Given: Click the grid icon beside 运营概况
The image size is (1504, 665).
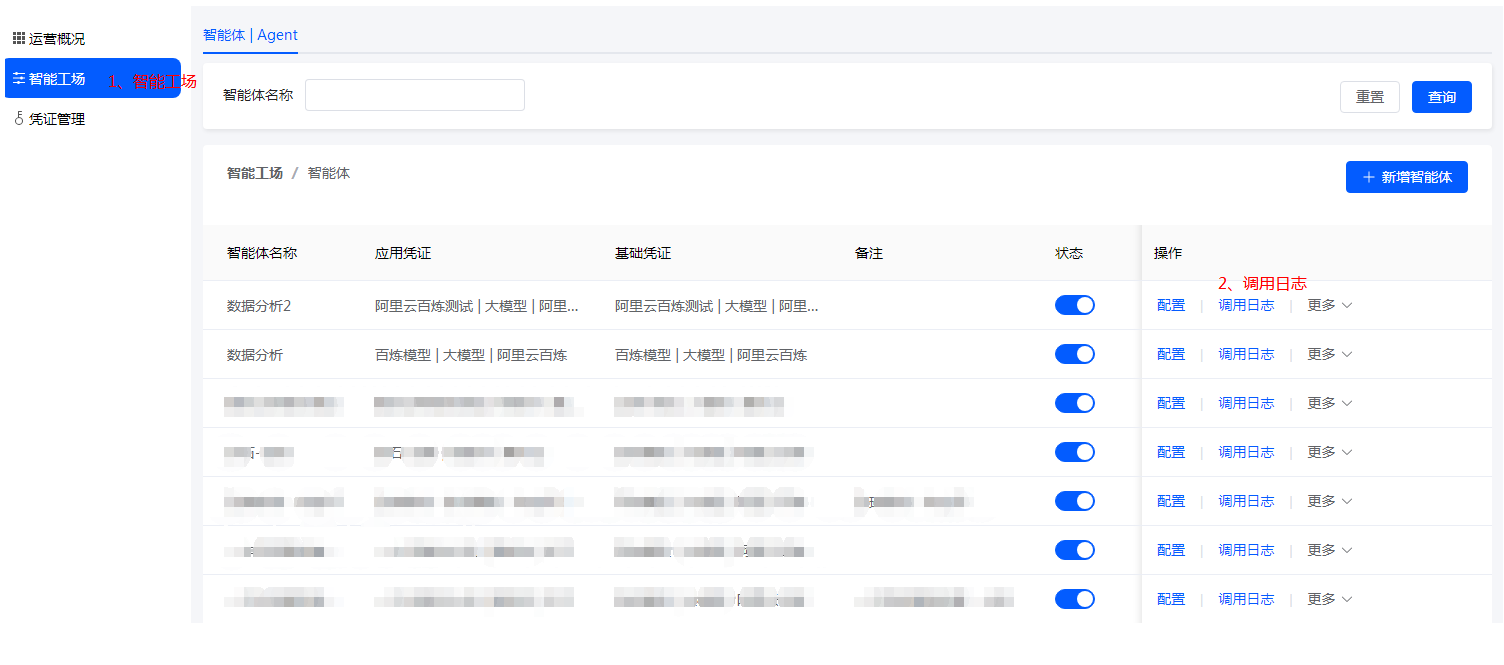Looking at the screenshot, I should 18,39.
